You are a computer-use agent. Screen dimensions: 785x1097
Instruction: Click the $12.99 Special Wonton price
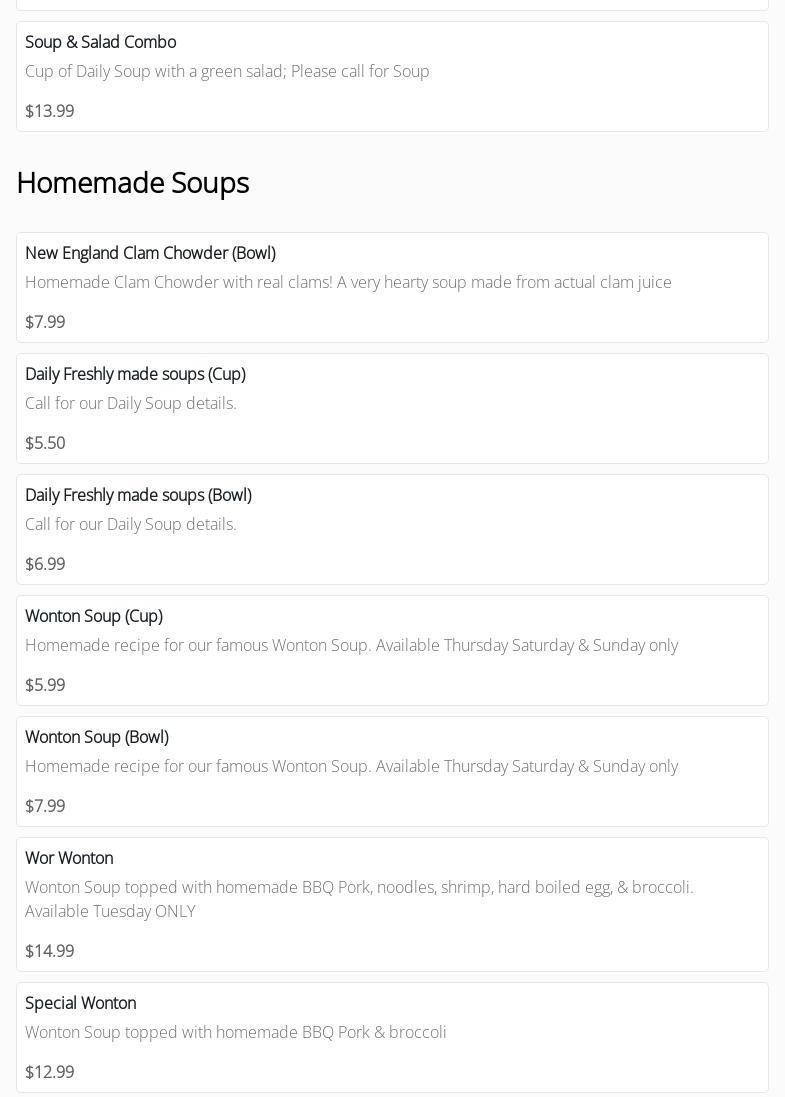point(49,1072)
